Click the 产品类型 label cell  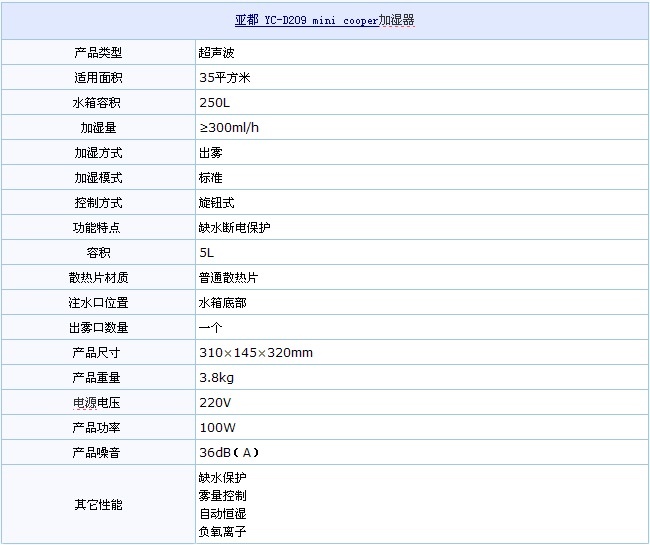click(x=98, y=53)
